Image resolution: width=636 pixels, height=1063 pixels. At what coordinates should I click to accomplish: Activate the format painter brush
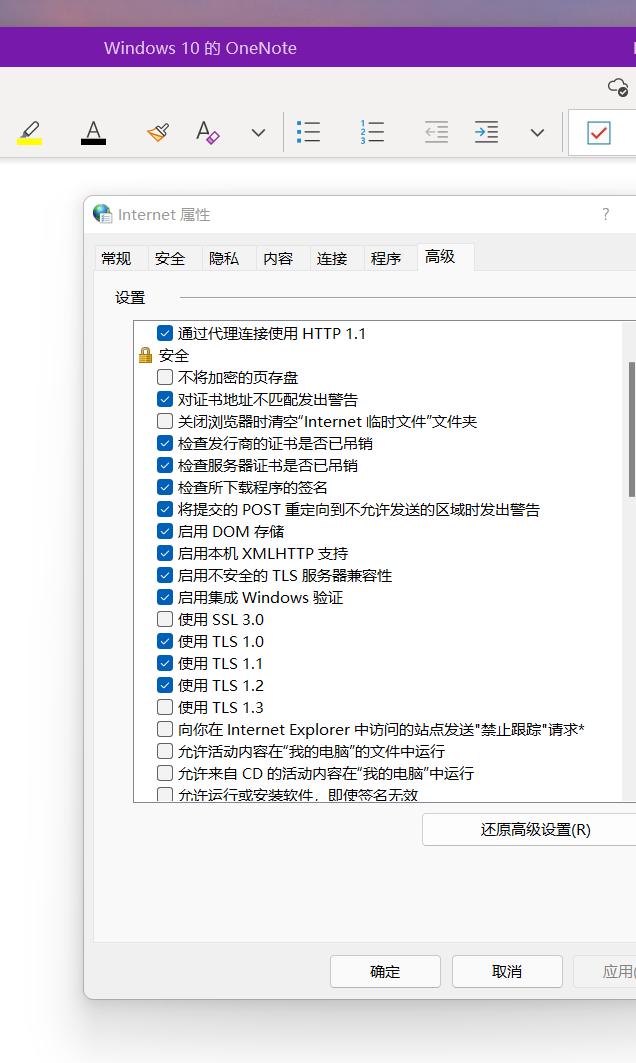pos(157,132)
